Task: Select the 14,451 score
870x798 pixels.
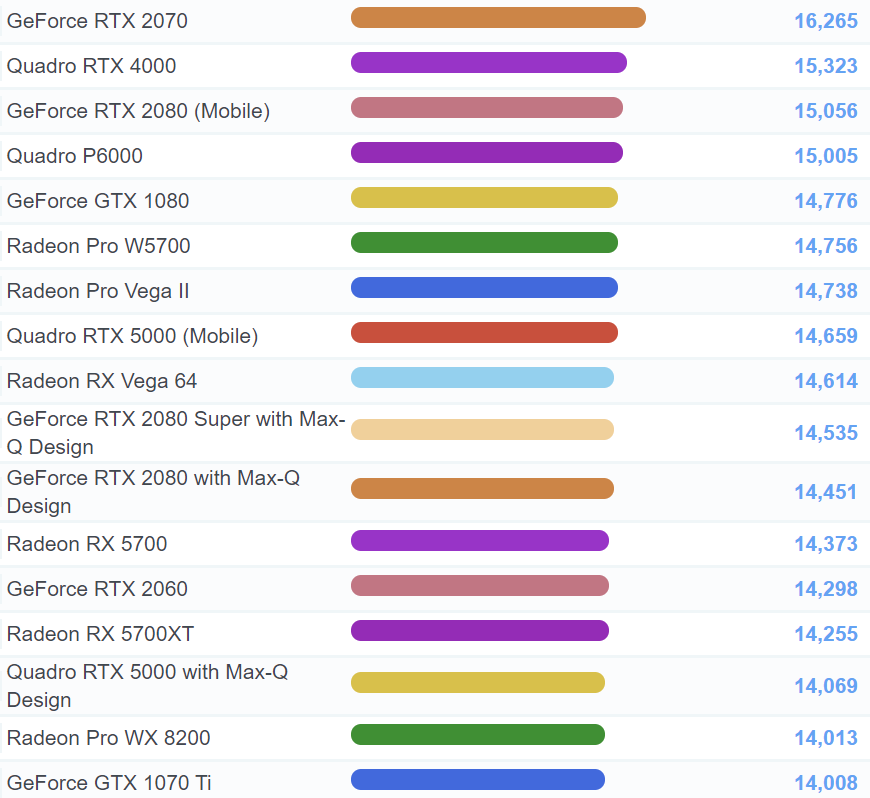Action: (x=826, y=492)
